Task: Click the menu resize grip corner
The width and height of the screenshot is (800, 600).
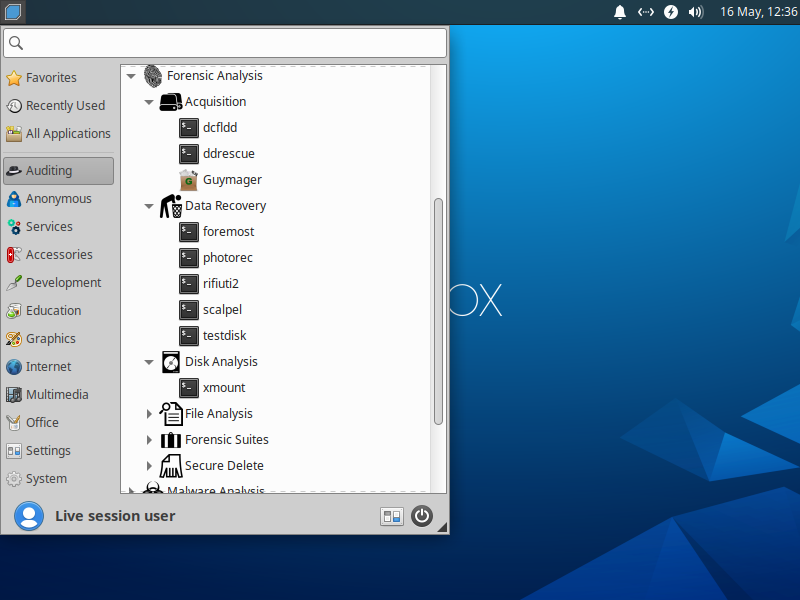Action: click(443, 528)
